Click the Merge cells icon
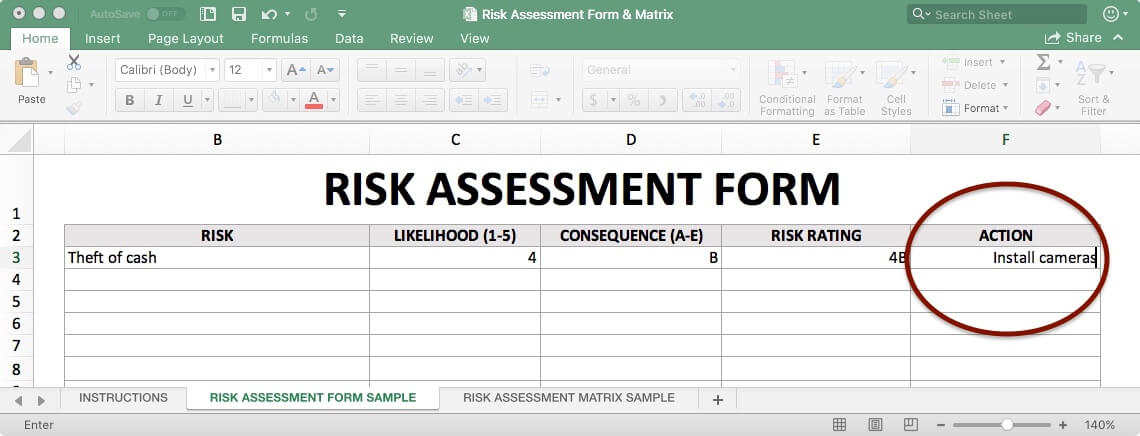Image resolution: width=1140 pixels, height=436 pixels. coord(539,100)
